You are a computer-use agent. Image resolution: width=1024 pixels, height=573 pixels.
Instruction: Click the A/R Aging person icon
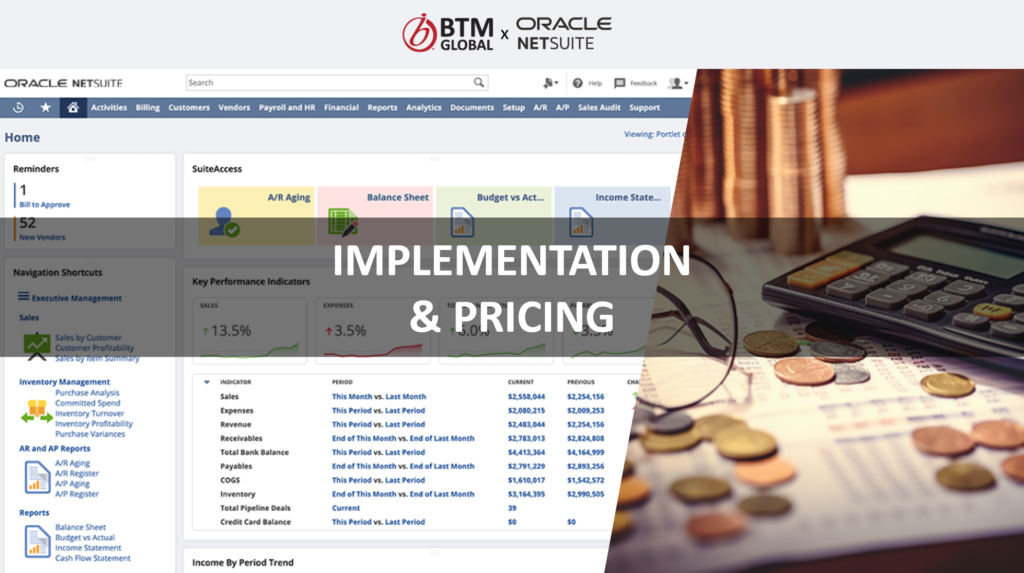tap(224, 221)
